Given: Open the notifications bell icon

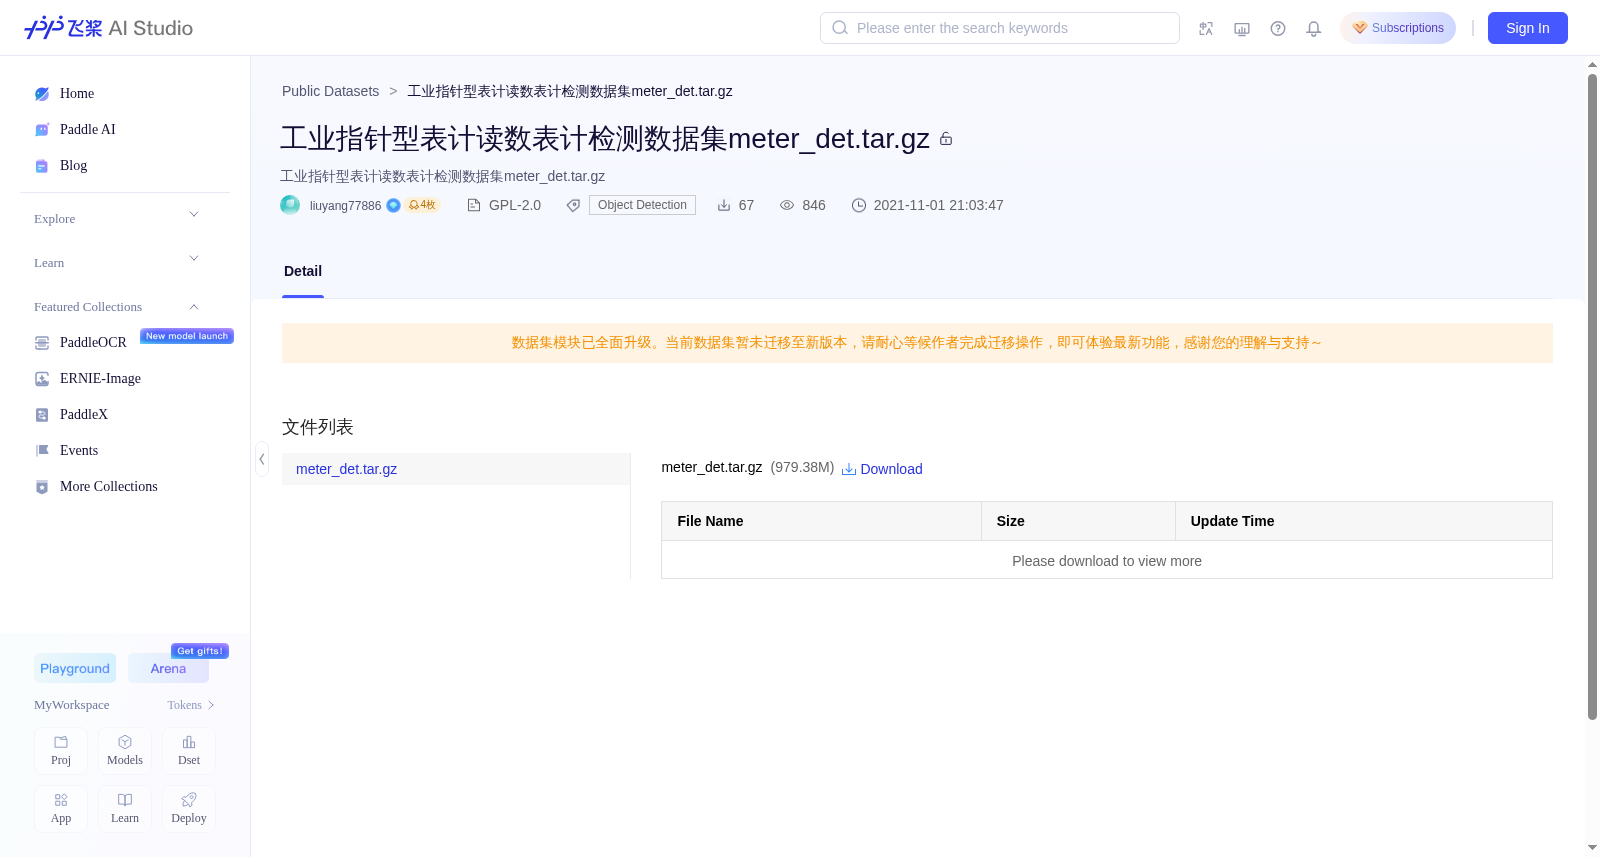Looking at the screenshot, I should (1314, 28).
